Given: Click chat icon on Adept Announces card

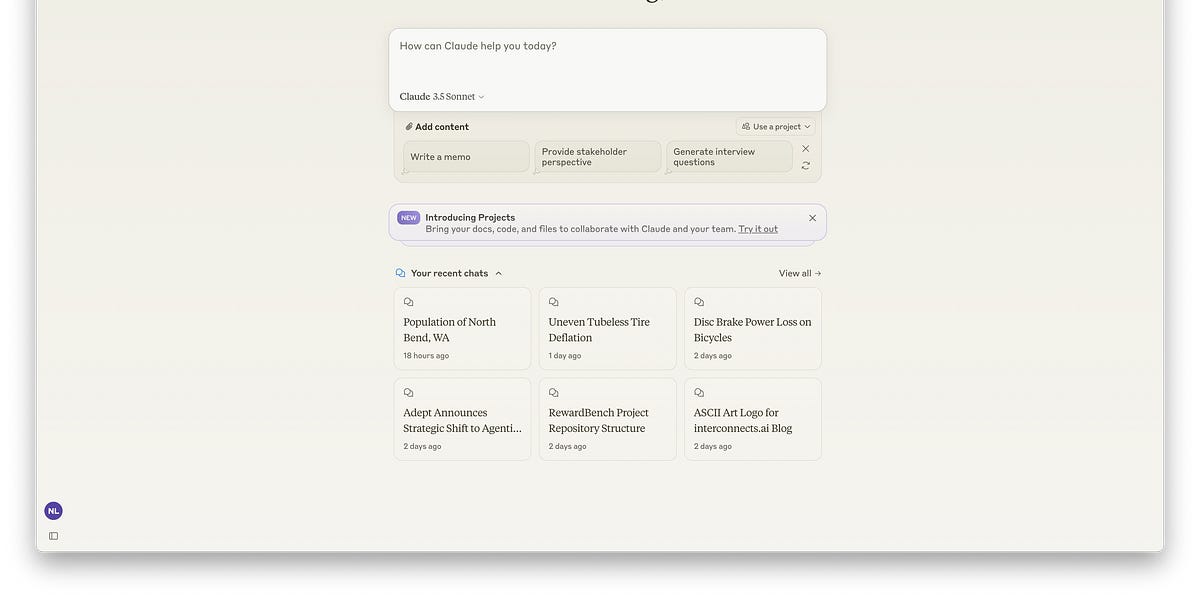Looking at the screenshot, I should click(x=408, y=393).
